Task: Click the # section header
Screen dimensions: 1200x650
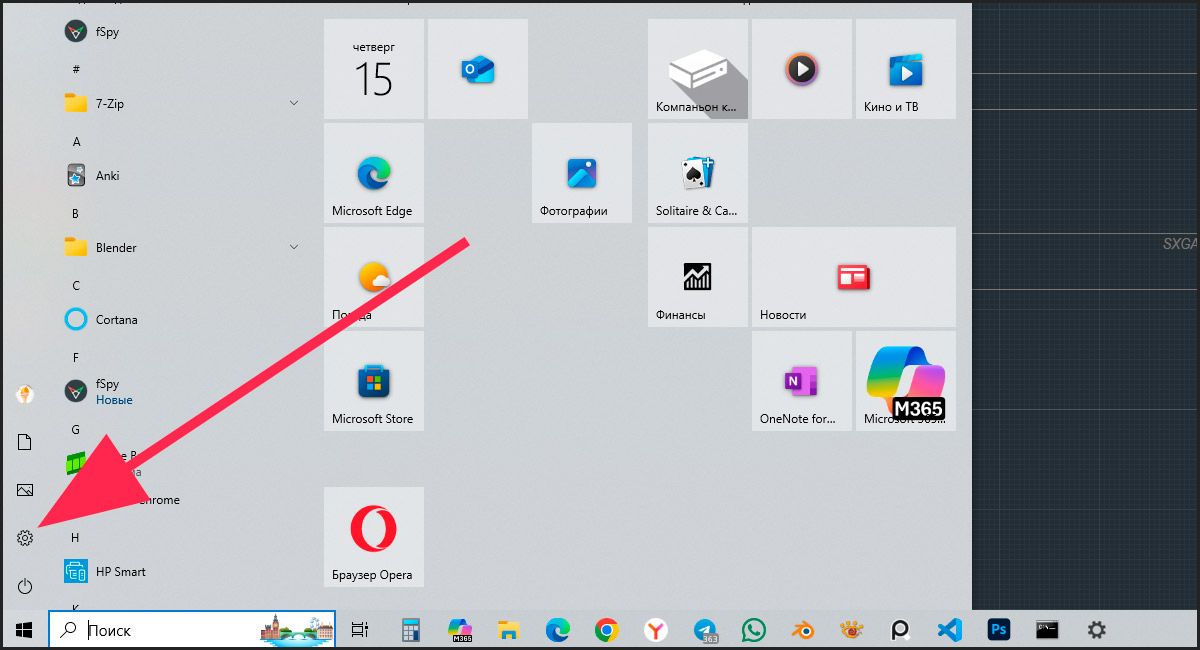Action: [76, 69]
